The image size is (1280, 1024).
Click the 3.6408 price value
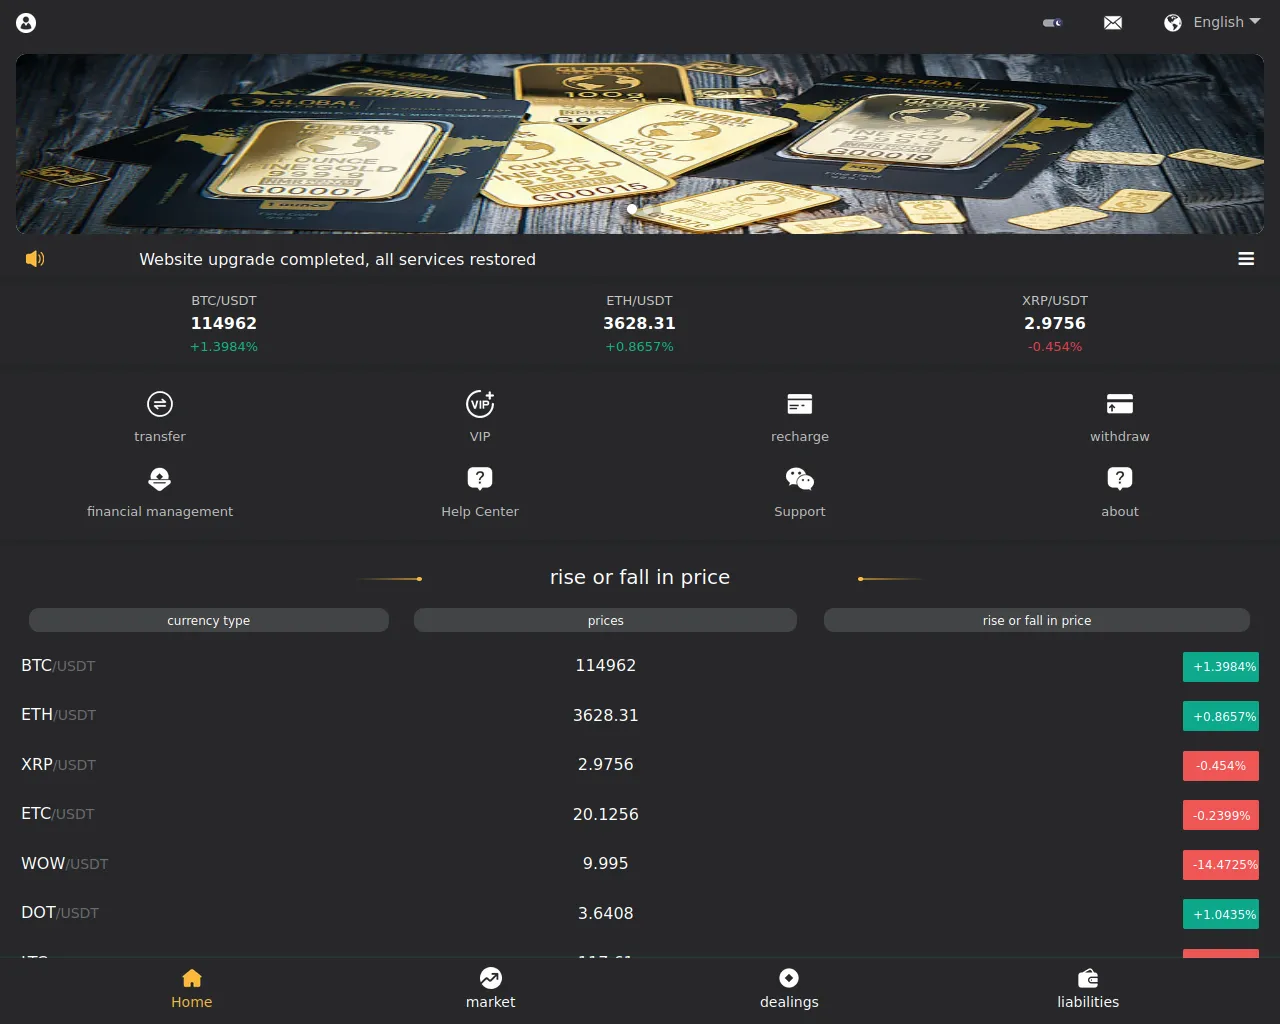pos(606,913)
